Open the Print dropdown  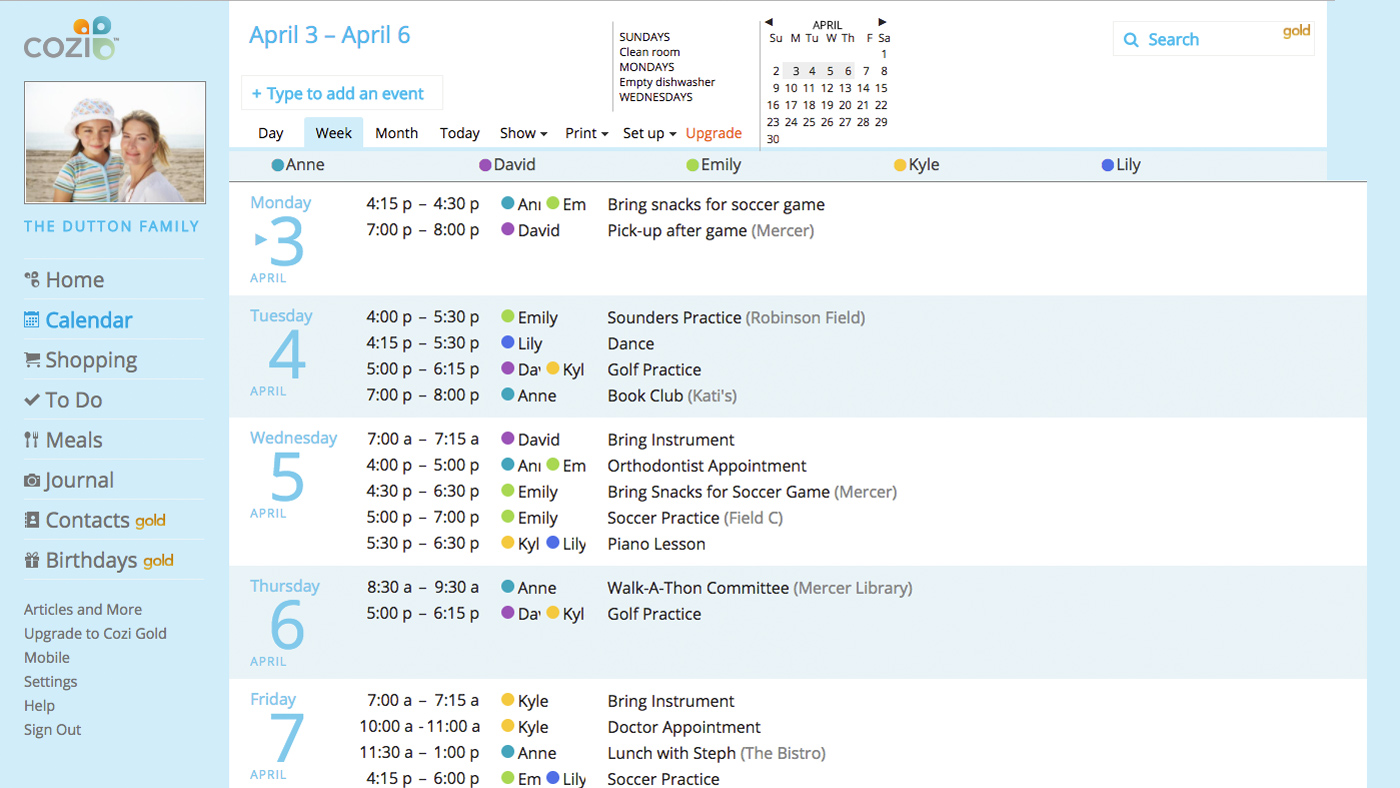click(x=585, y=132)
